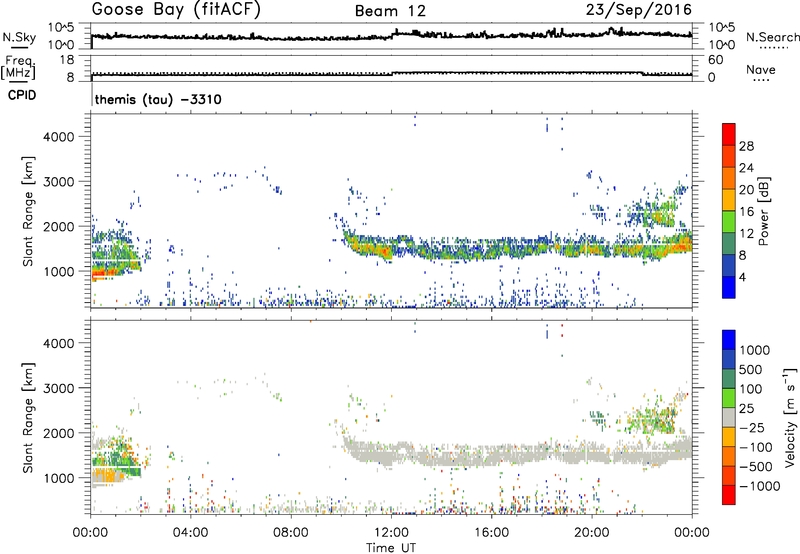Click the yellow 16–20 dB power colorbar segment
The width and height of the screenshot is (800, 554).
(729, 200)
